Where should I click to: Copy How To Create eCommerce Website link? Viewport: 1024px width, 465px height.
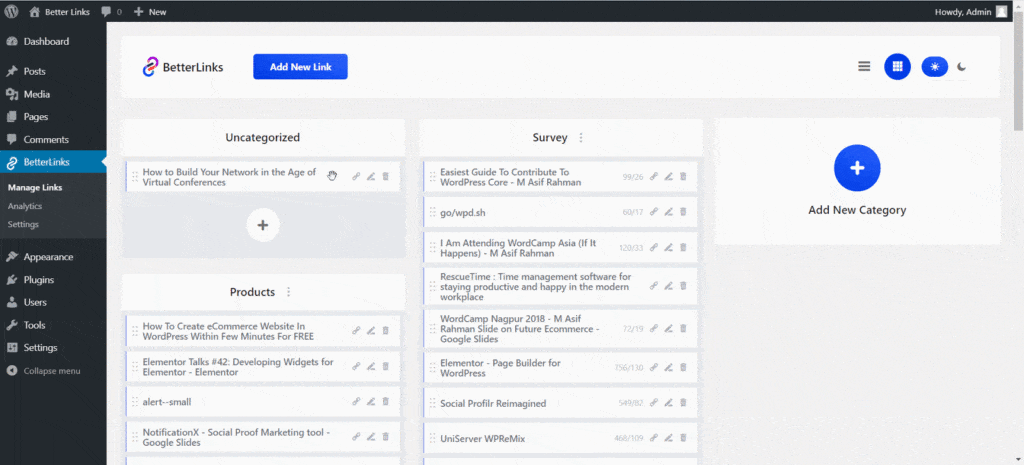point(357,330)
